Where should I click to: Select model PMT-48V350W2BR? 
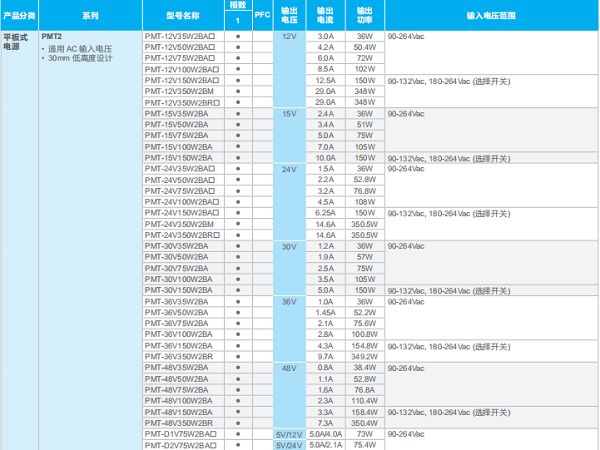pyautogui.click(x=179, y=423)
